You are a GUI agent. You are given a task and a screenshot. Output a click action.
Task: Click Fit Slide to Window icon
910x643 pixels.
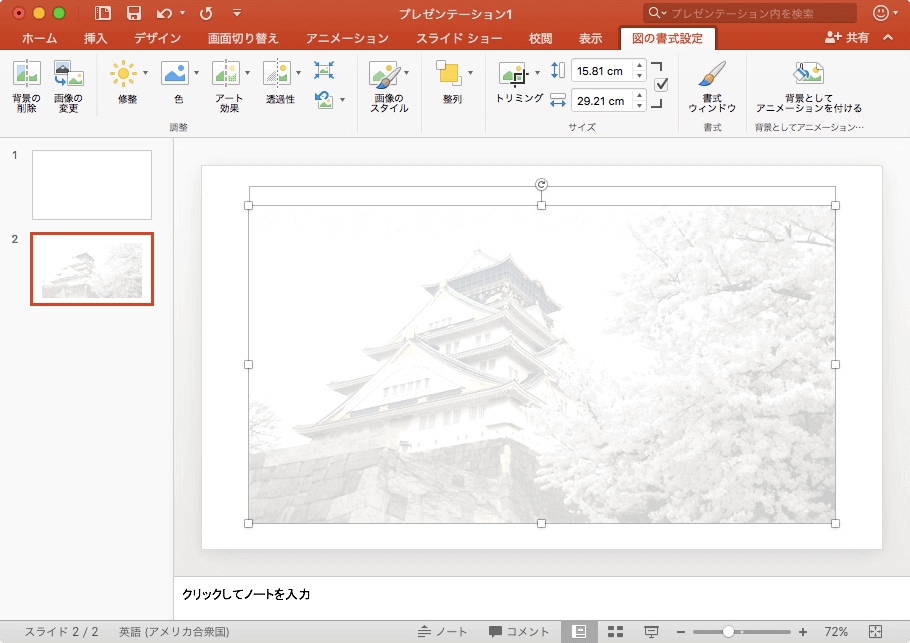point(876,631)
